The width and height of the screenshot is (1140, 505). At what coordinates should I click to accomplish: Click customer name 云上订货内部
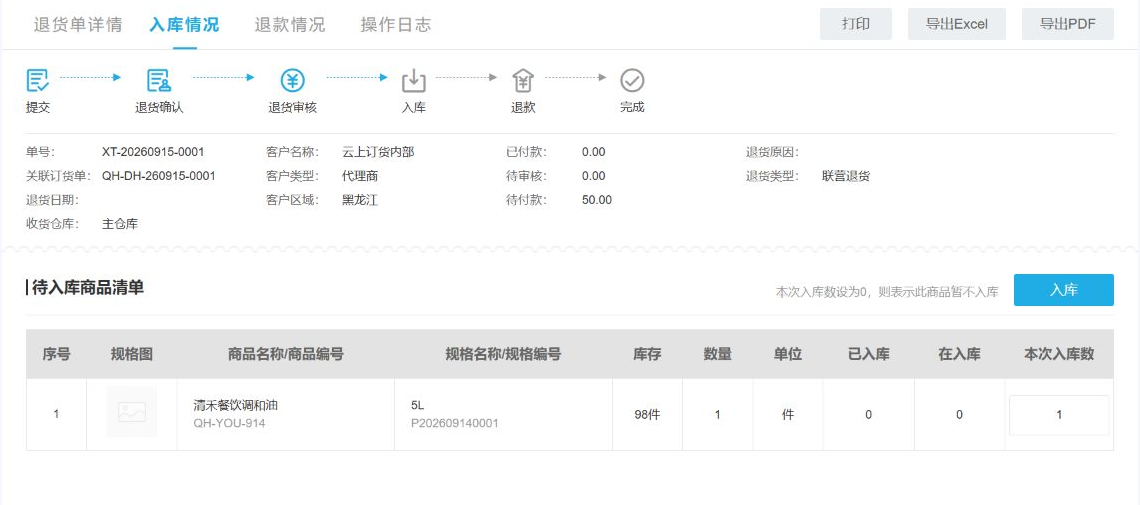point(378,152)
